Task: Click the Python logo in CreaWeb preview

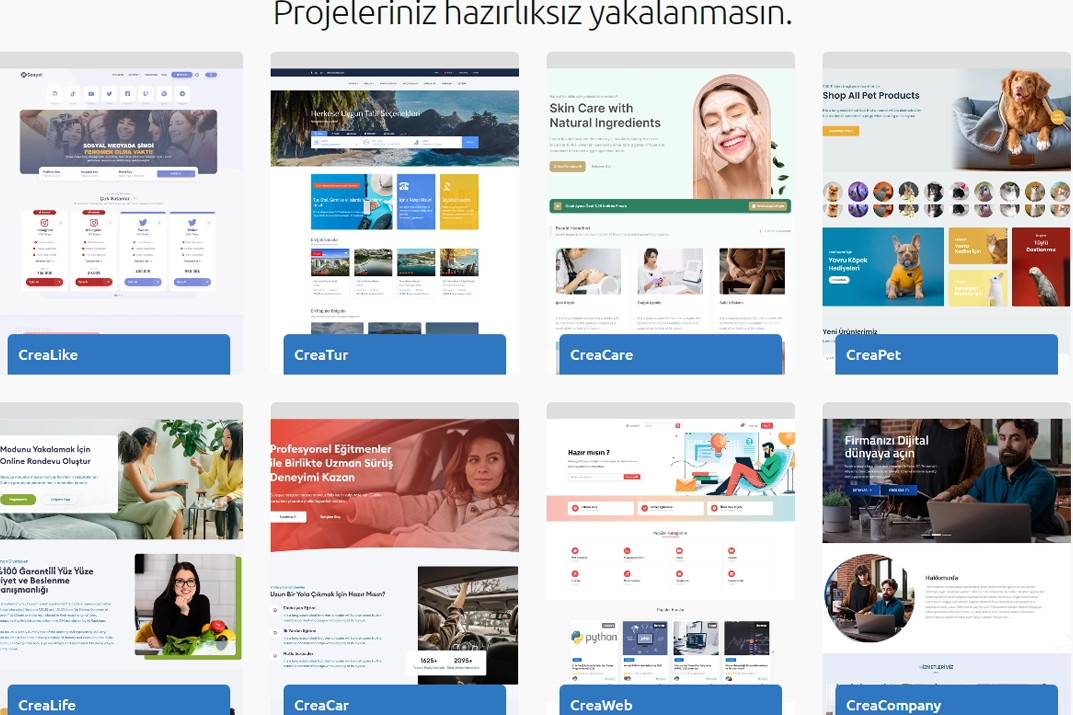Action: [594, 637]
